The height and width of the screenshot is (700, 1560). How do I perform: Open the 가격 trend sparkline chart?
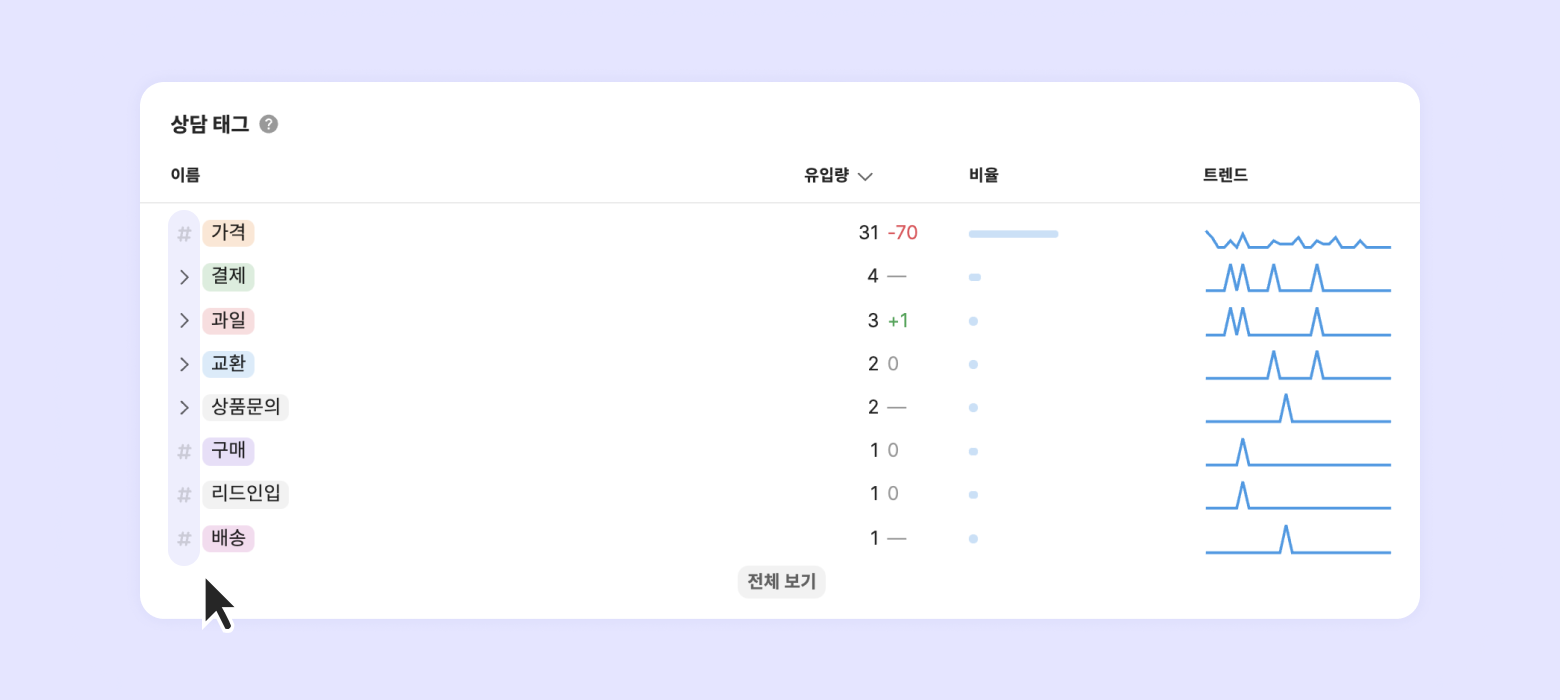(1297, 240)
